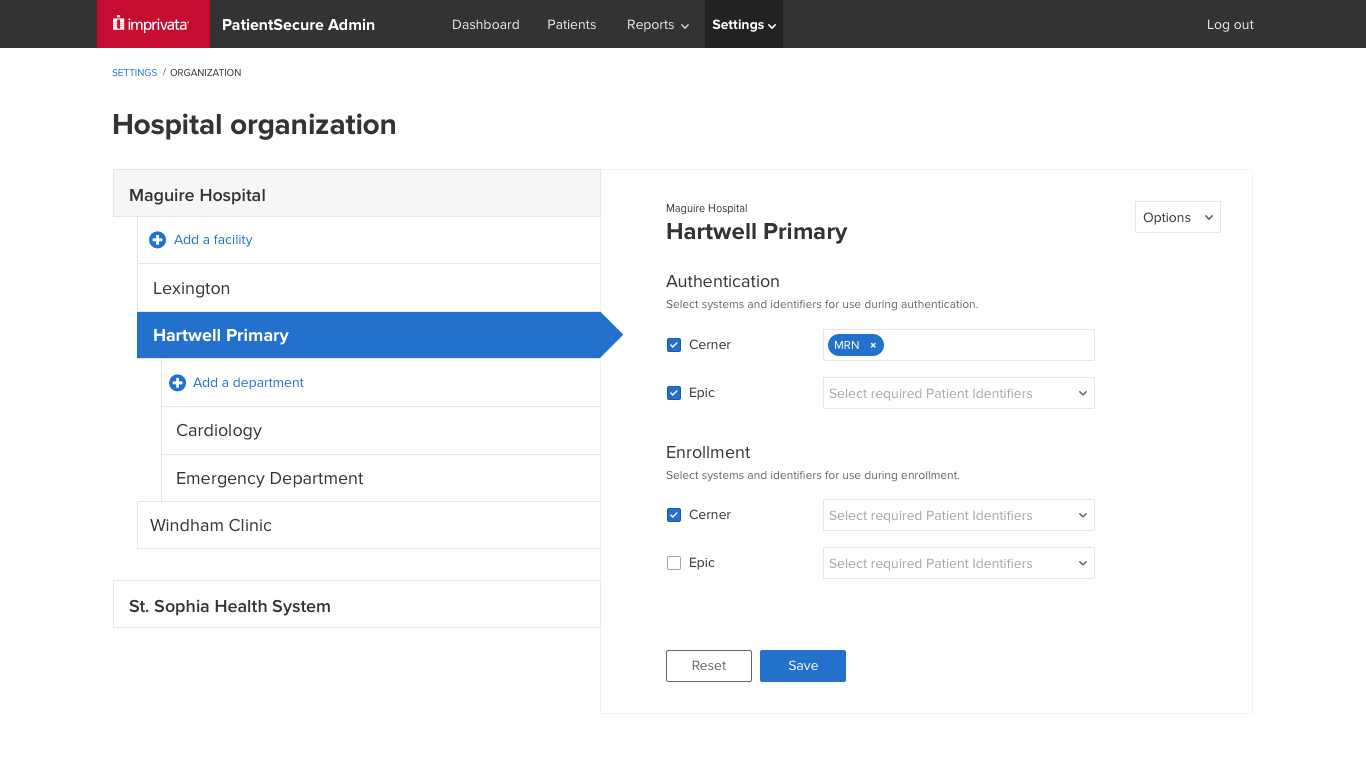Image resolution: width=1366 pixels, height=768 pixels.
Task: Open the Patients page
Action: coord(572,24)
